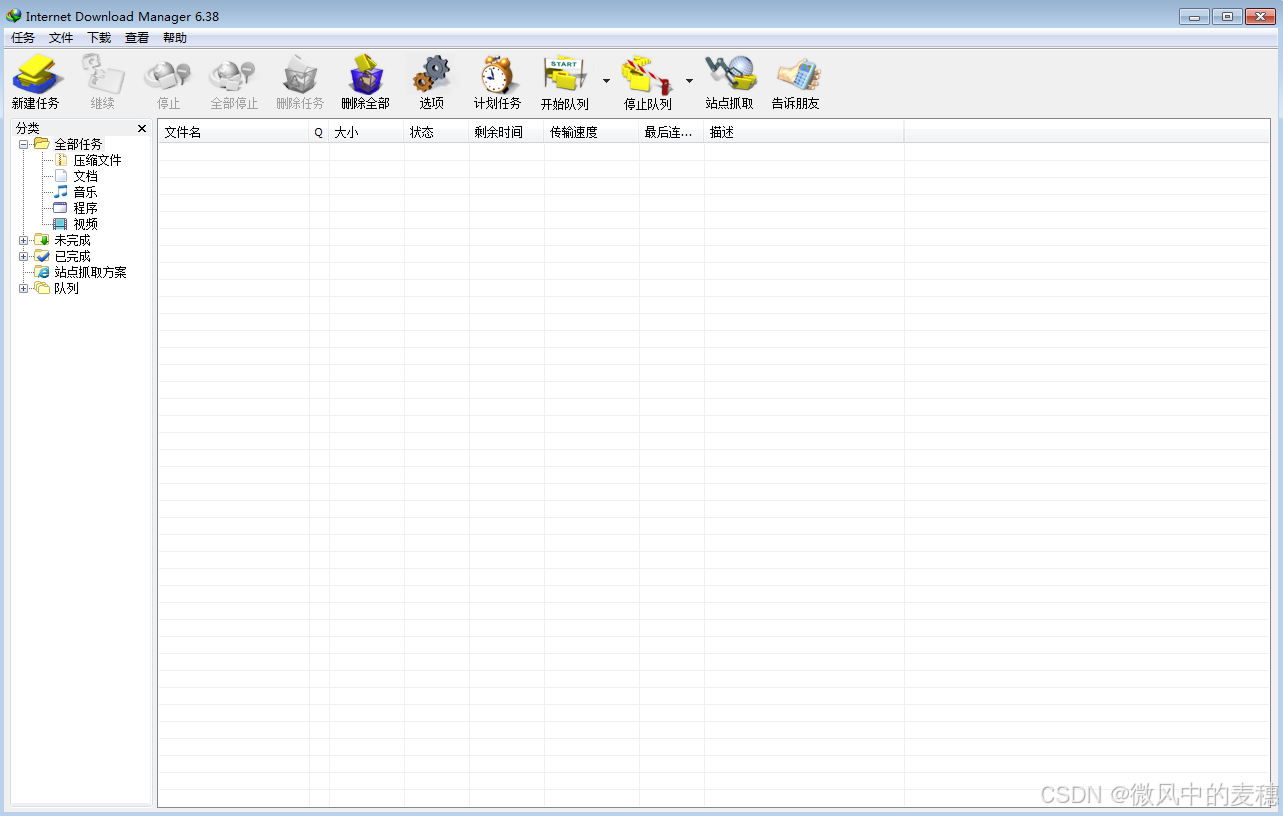Sort by 文件名 column header

pos(234,132)
